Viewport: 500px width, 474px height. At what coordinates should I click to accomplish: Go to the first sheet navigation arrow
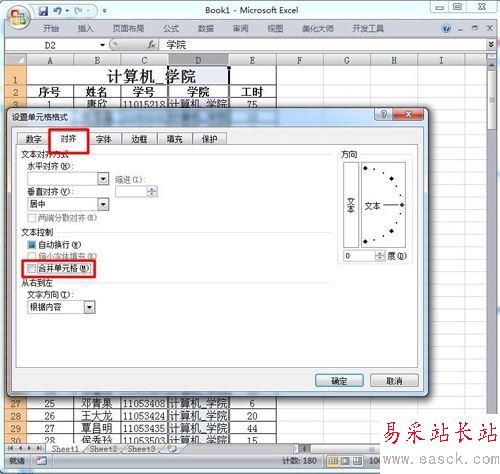(10, 449)
